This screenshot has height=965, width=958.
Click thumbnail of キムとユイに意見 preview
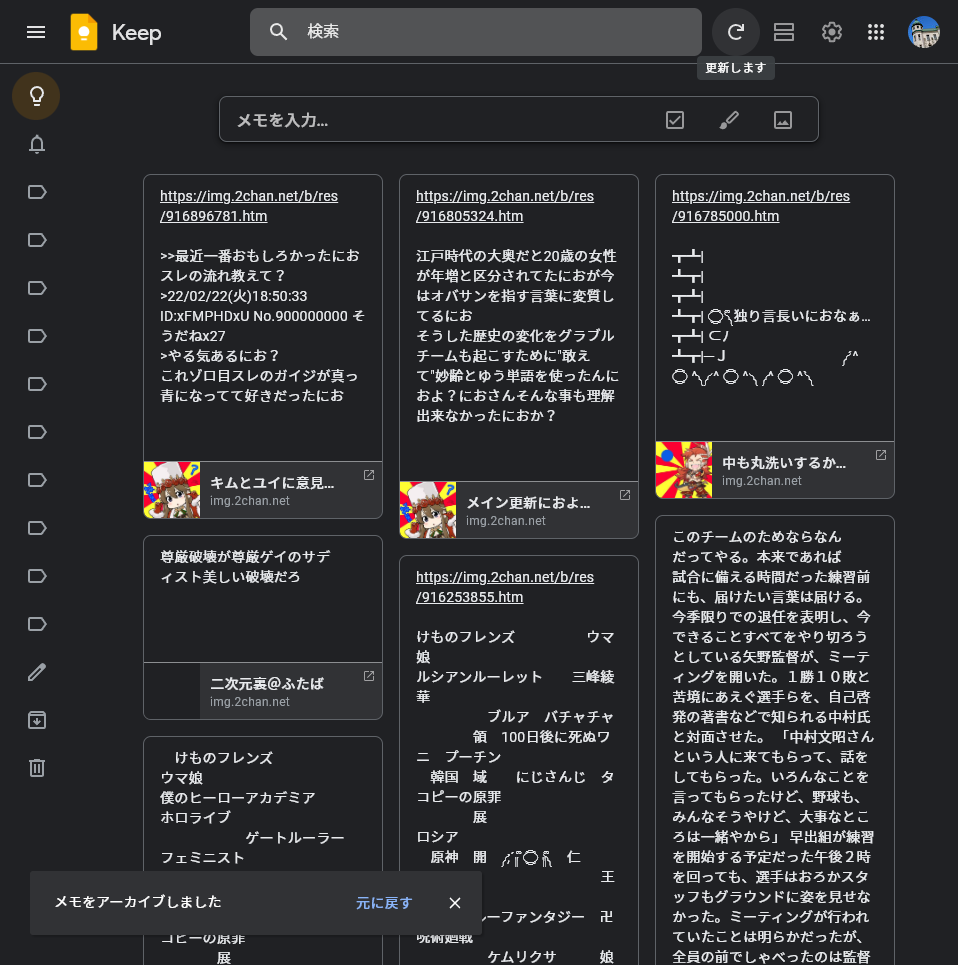tap(172, 490)
